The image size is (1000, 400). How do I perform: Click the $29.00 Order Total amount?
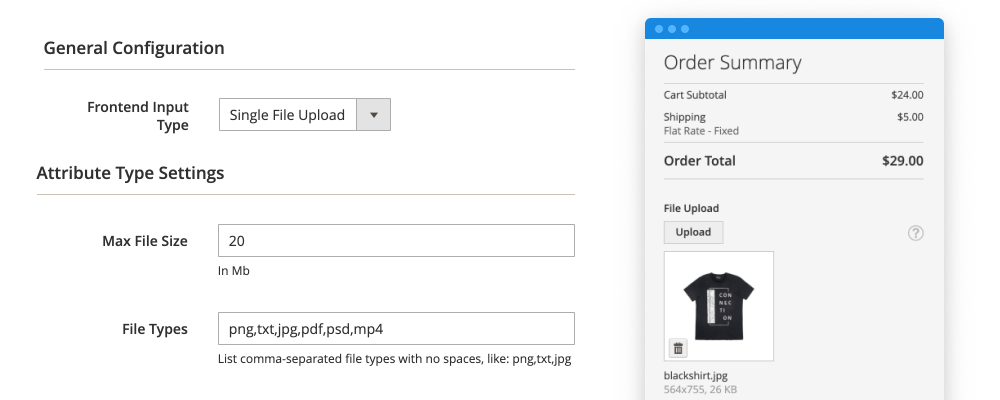pos(902,160)
